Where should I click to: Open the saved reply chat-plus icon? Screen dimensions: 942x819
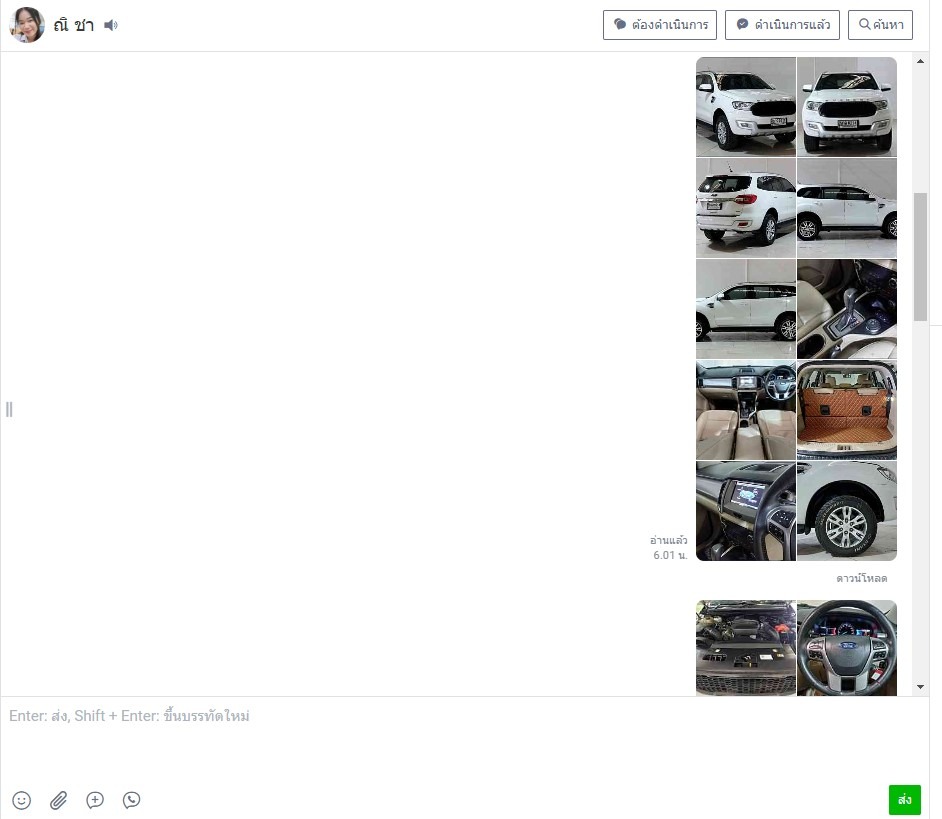(x=95, y=800)
